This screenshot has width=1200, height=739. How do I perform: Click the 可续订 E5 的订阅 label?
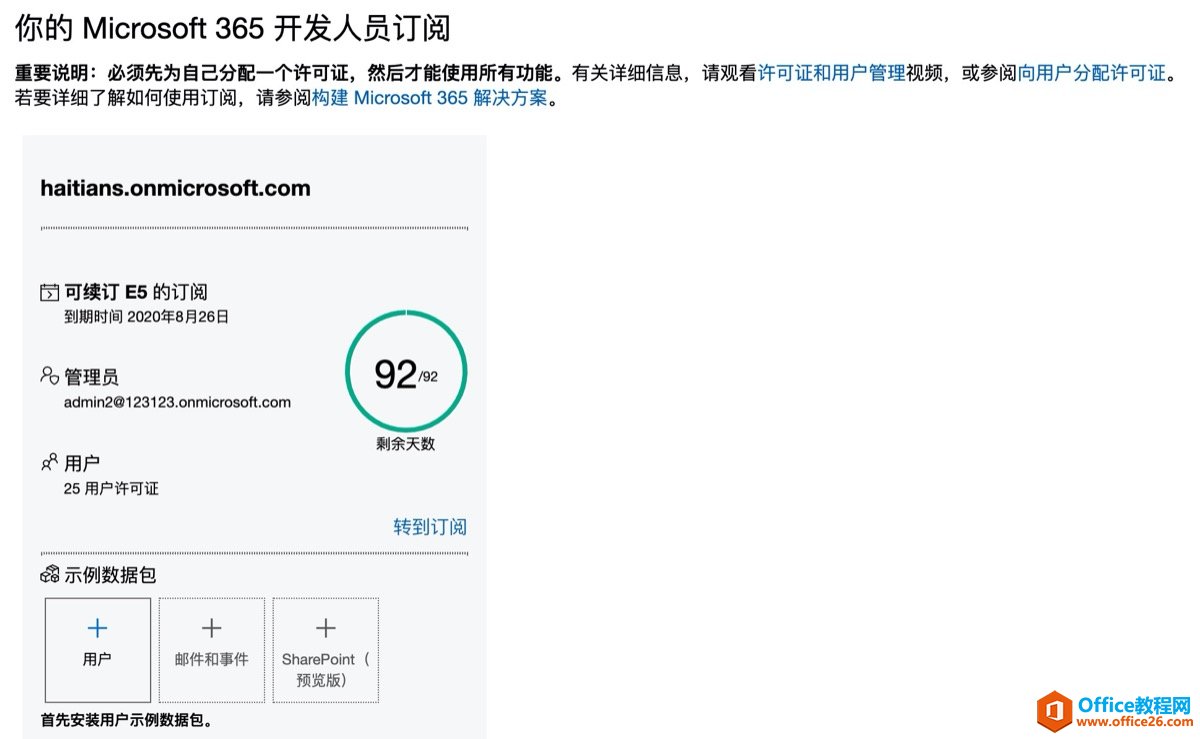point(136,293)
